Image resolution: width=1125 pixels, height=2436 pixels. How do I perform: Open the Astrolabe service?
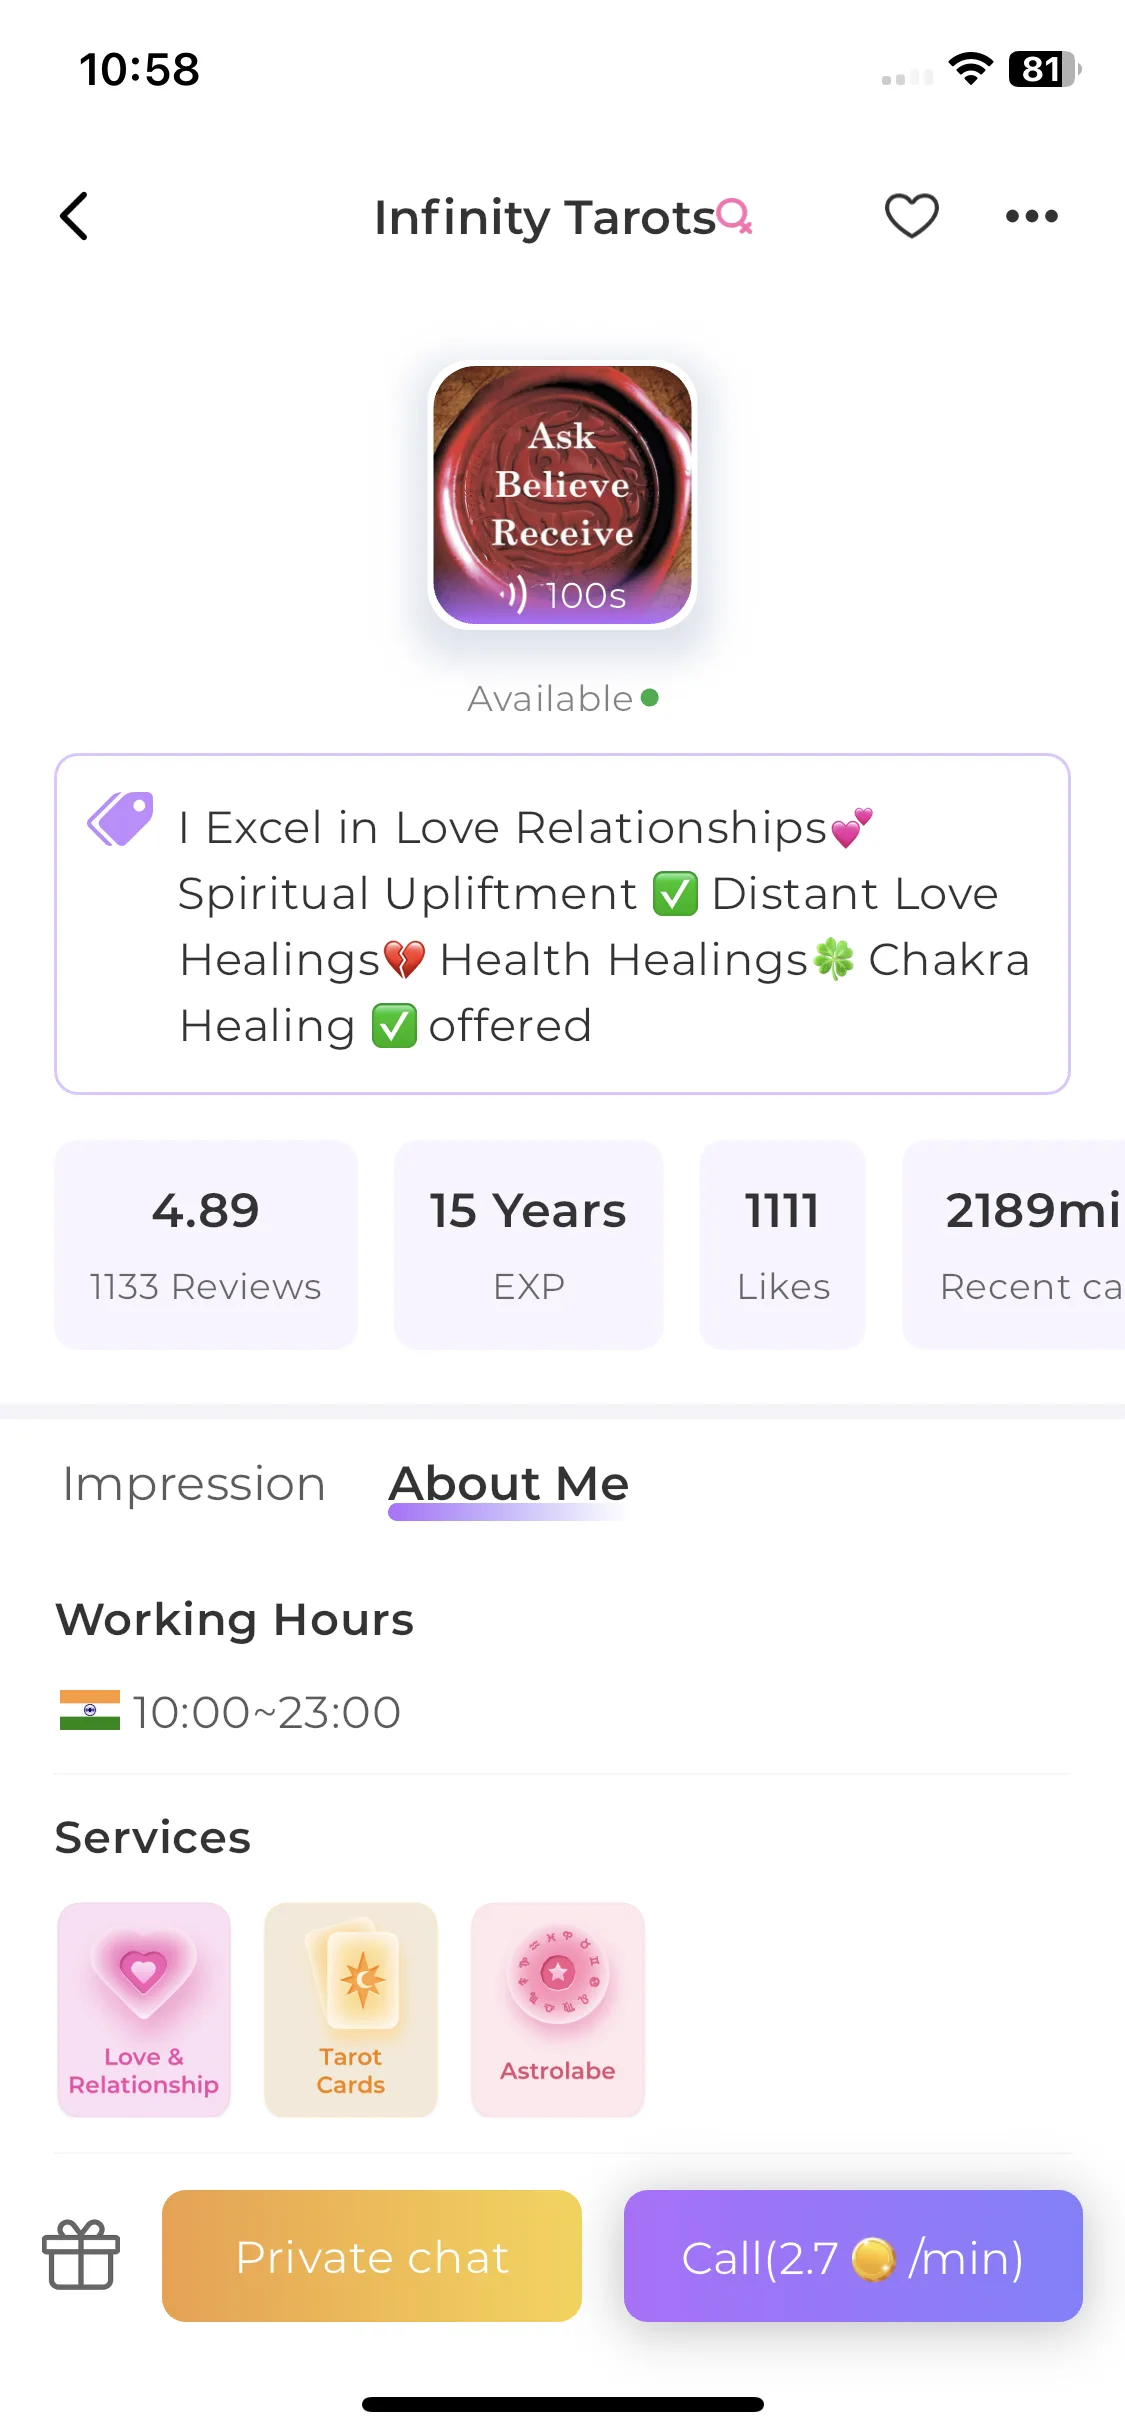[558, 2010]
